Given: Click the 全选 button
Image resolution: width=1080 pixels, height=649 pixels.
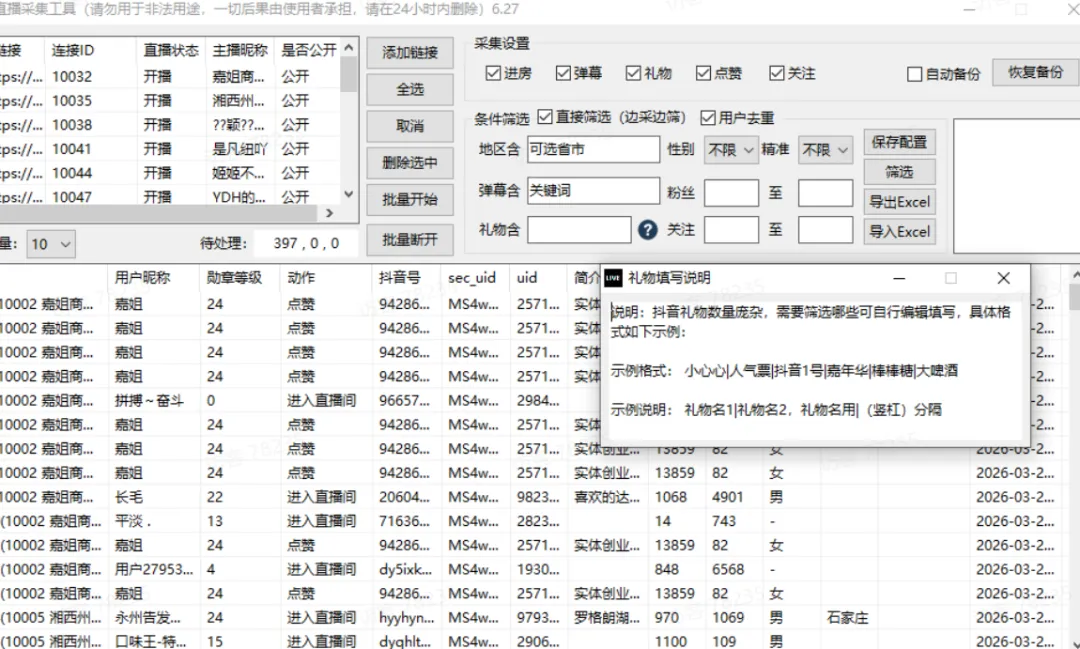Looking at the screenshot, I should [409, 89].
